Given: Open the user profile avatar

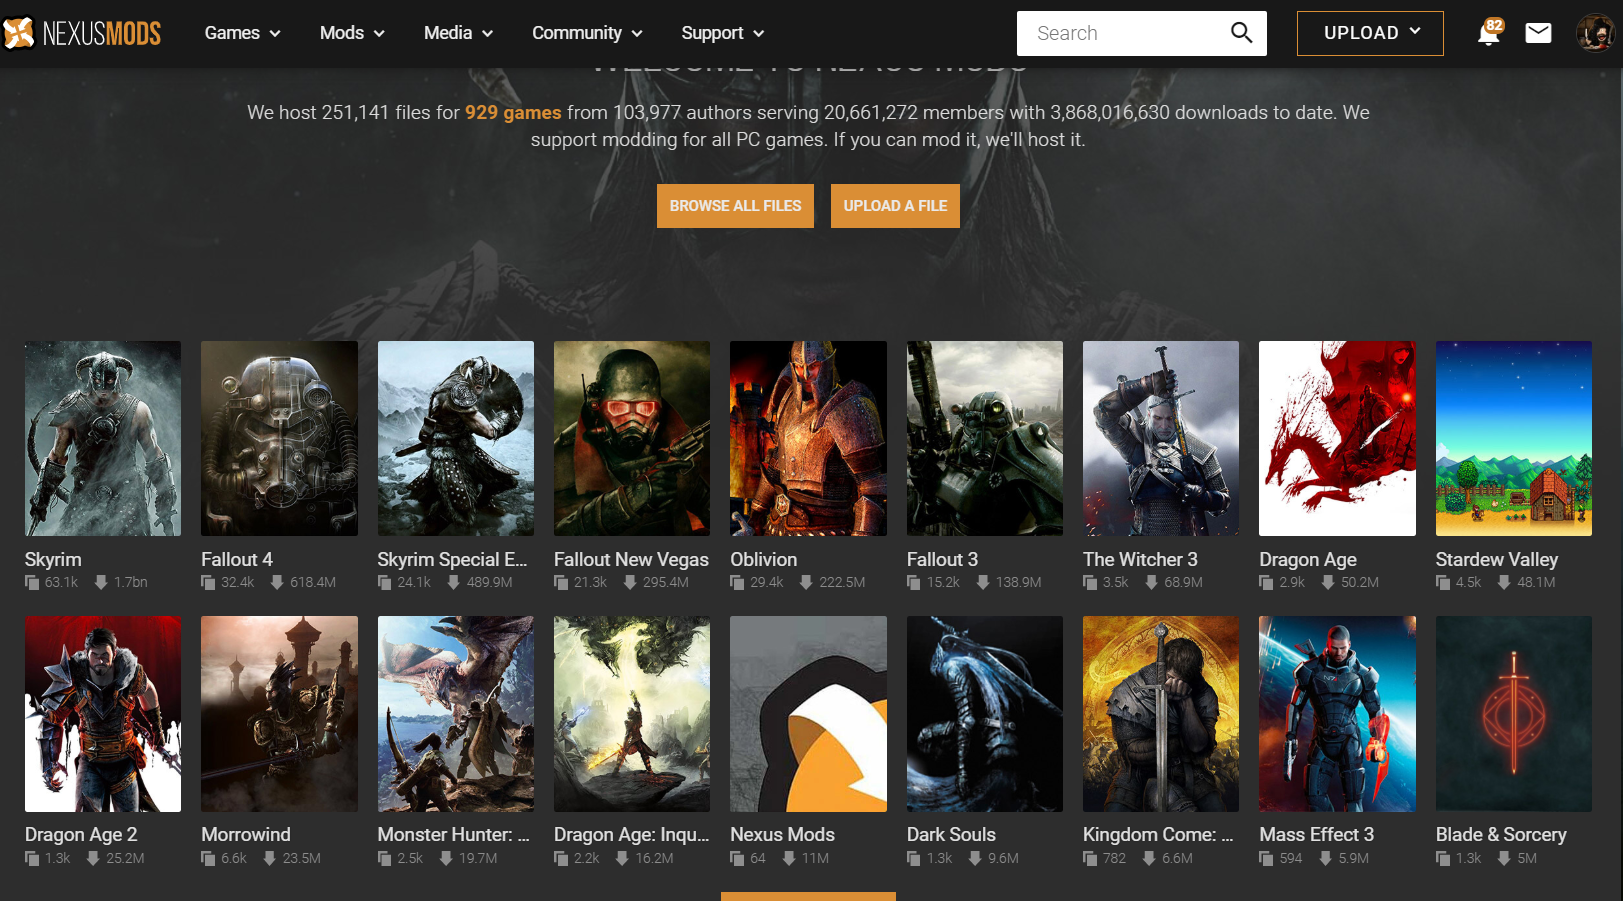Looking at the screenshot, I should tap(1595, 33).
